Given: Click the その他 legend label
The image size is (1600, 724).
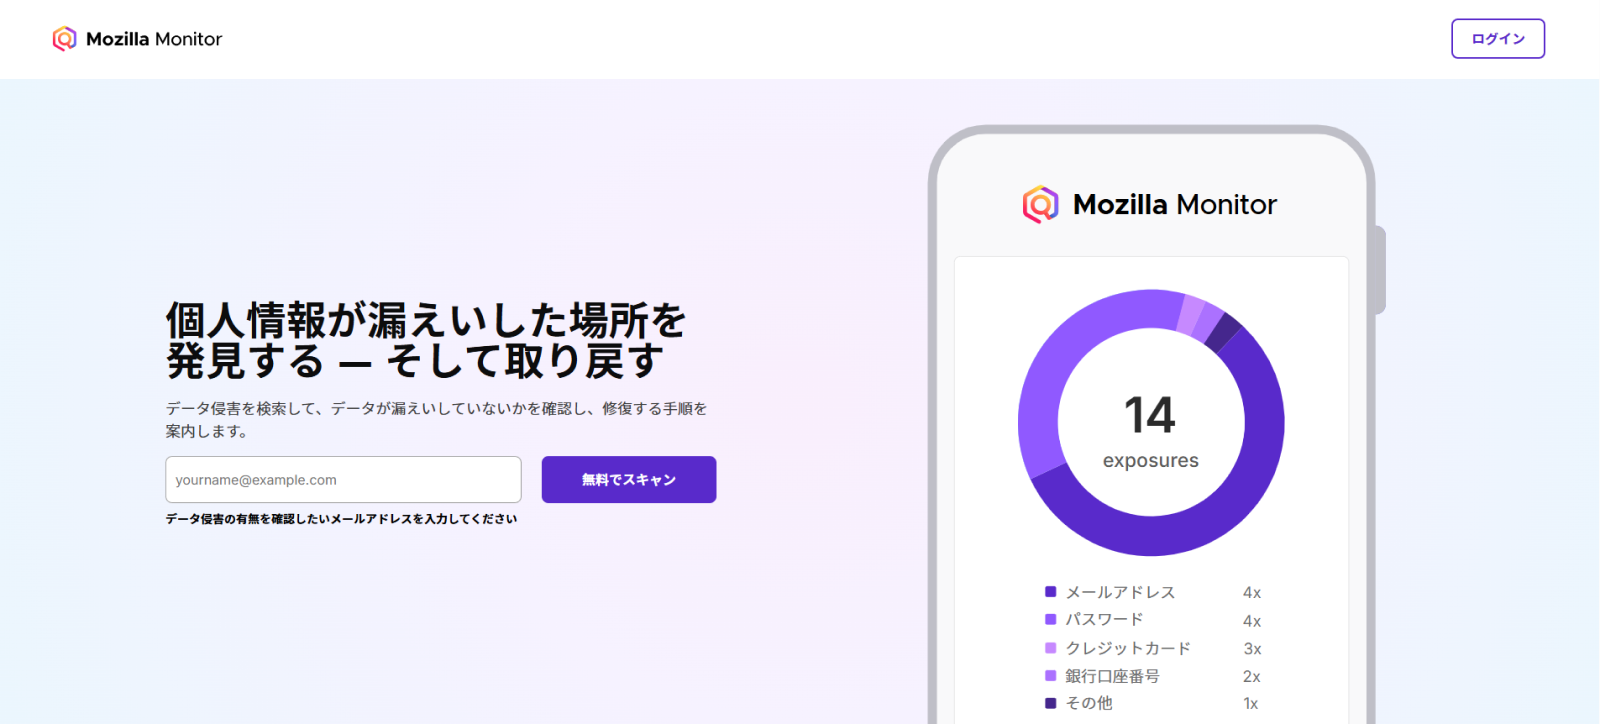Looking at the screenshot, I should 1089,703.
